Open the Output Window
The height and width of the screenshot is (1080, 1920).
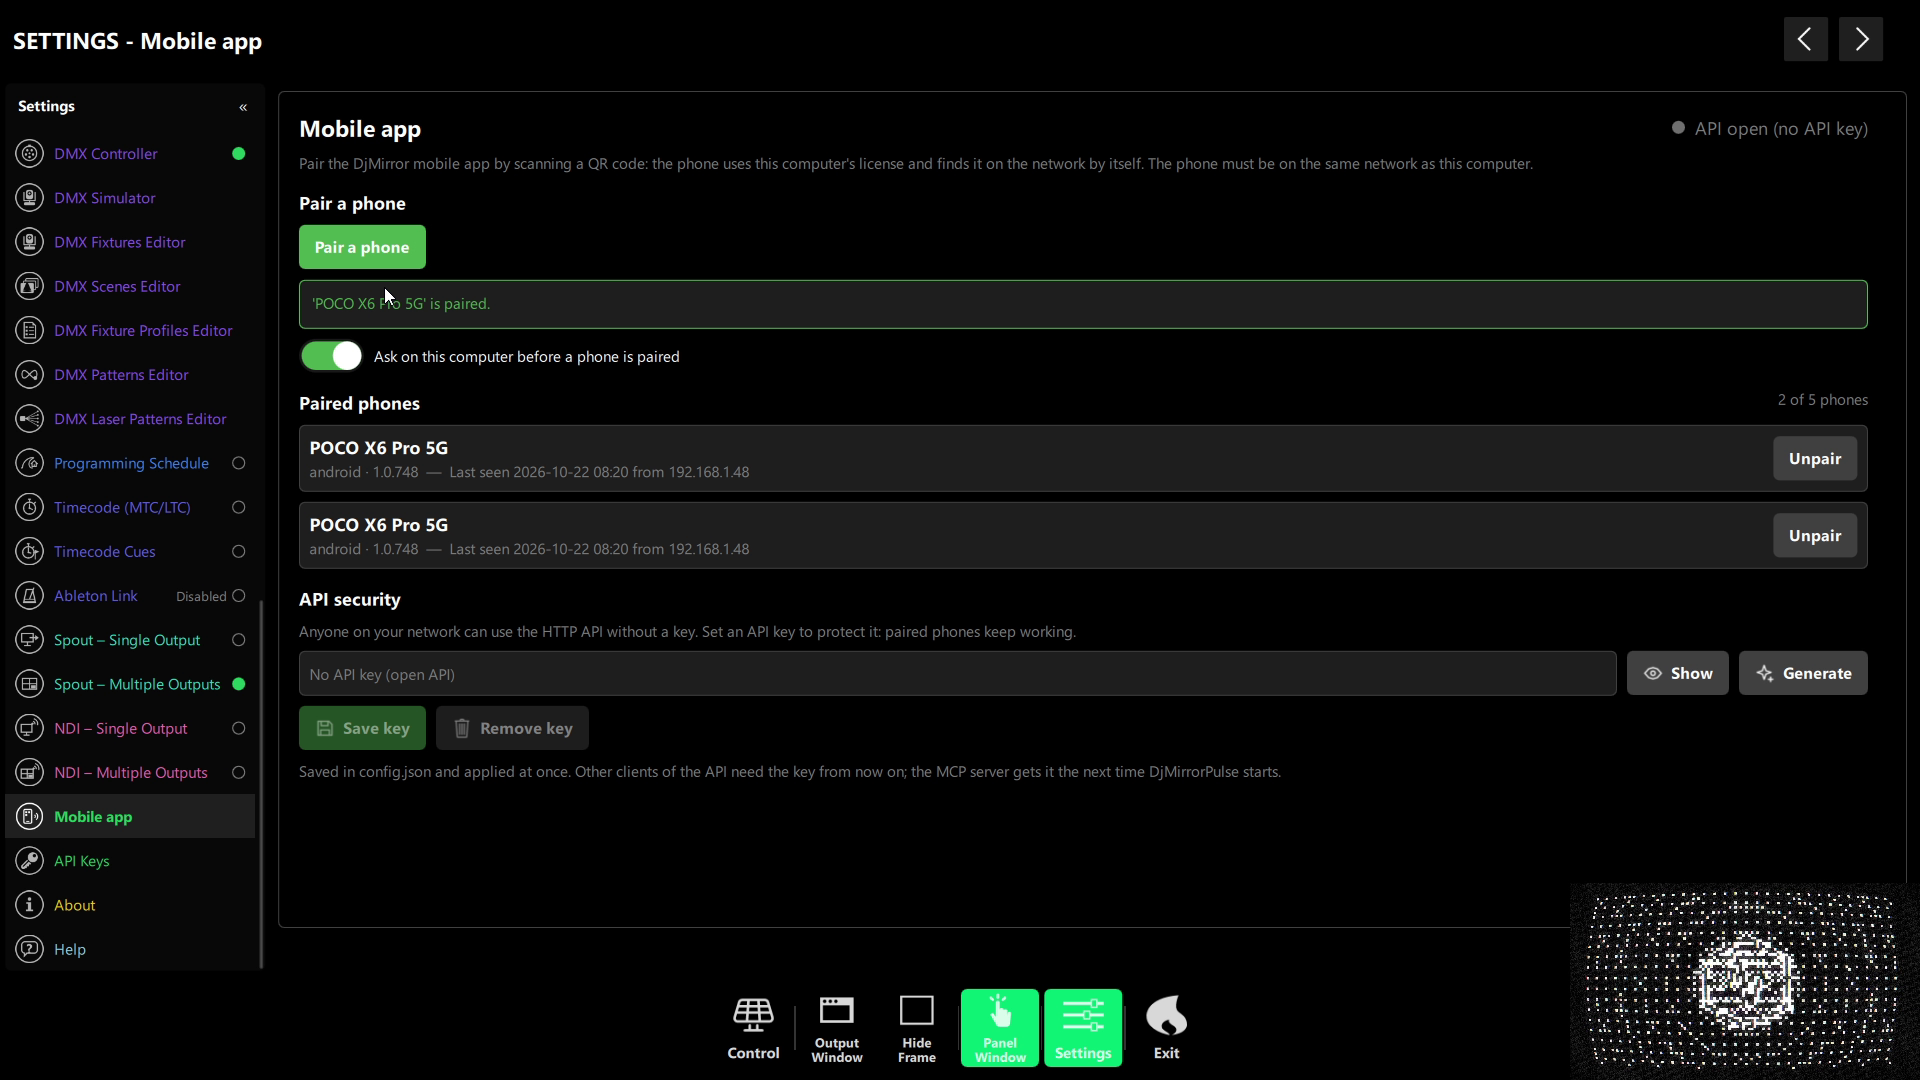[837, 1028]
